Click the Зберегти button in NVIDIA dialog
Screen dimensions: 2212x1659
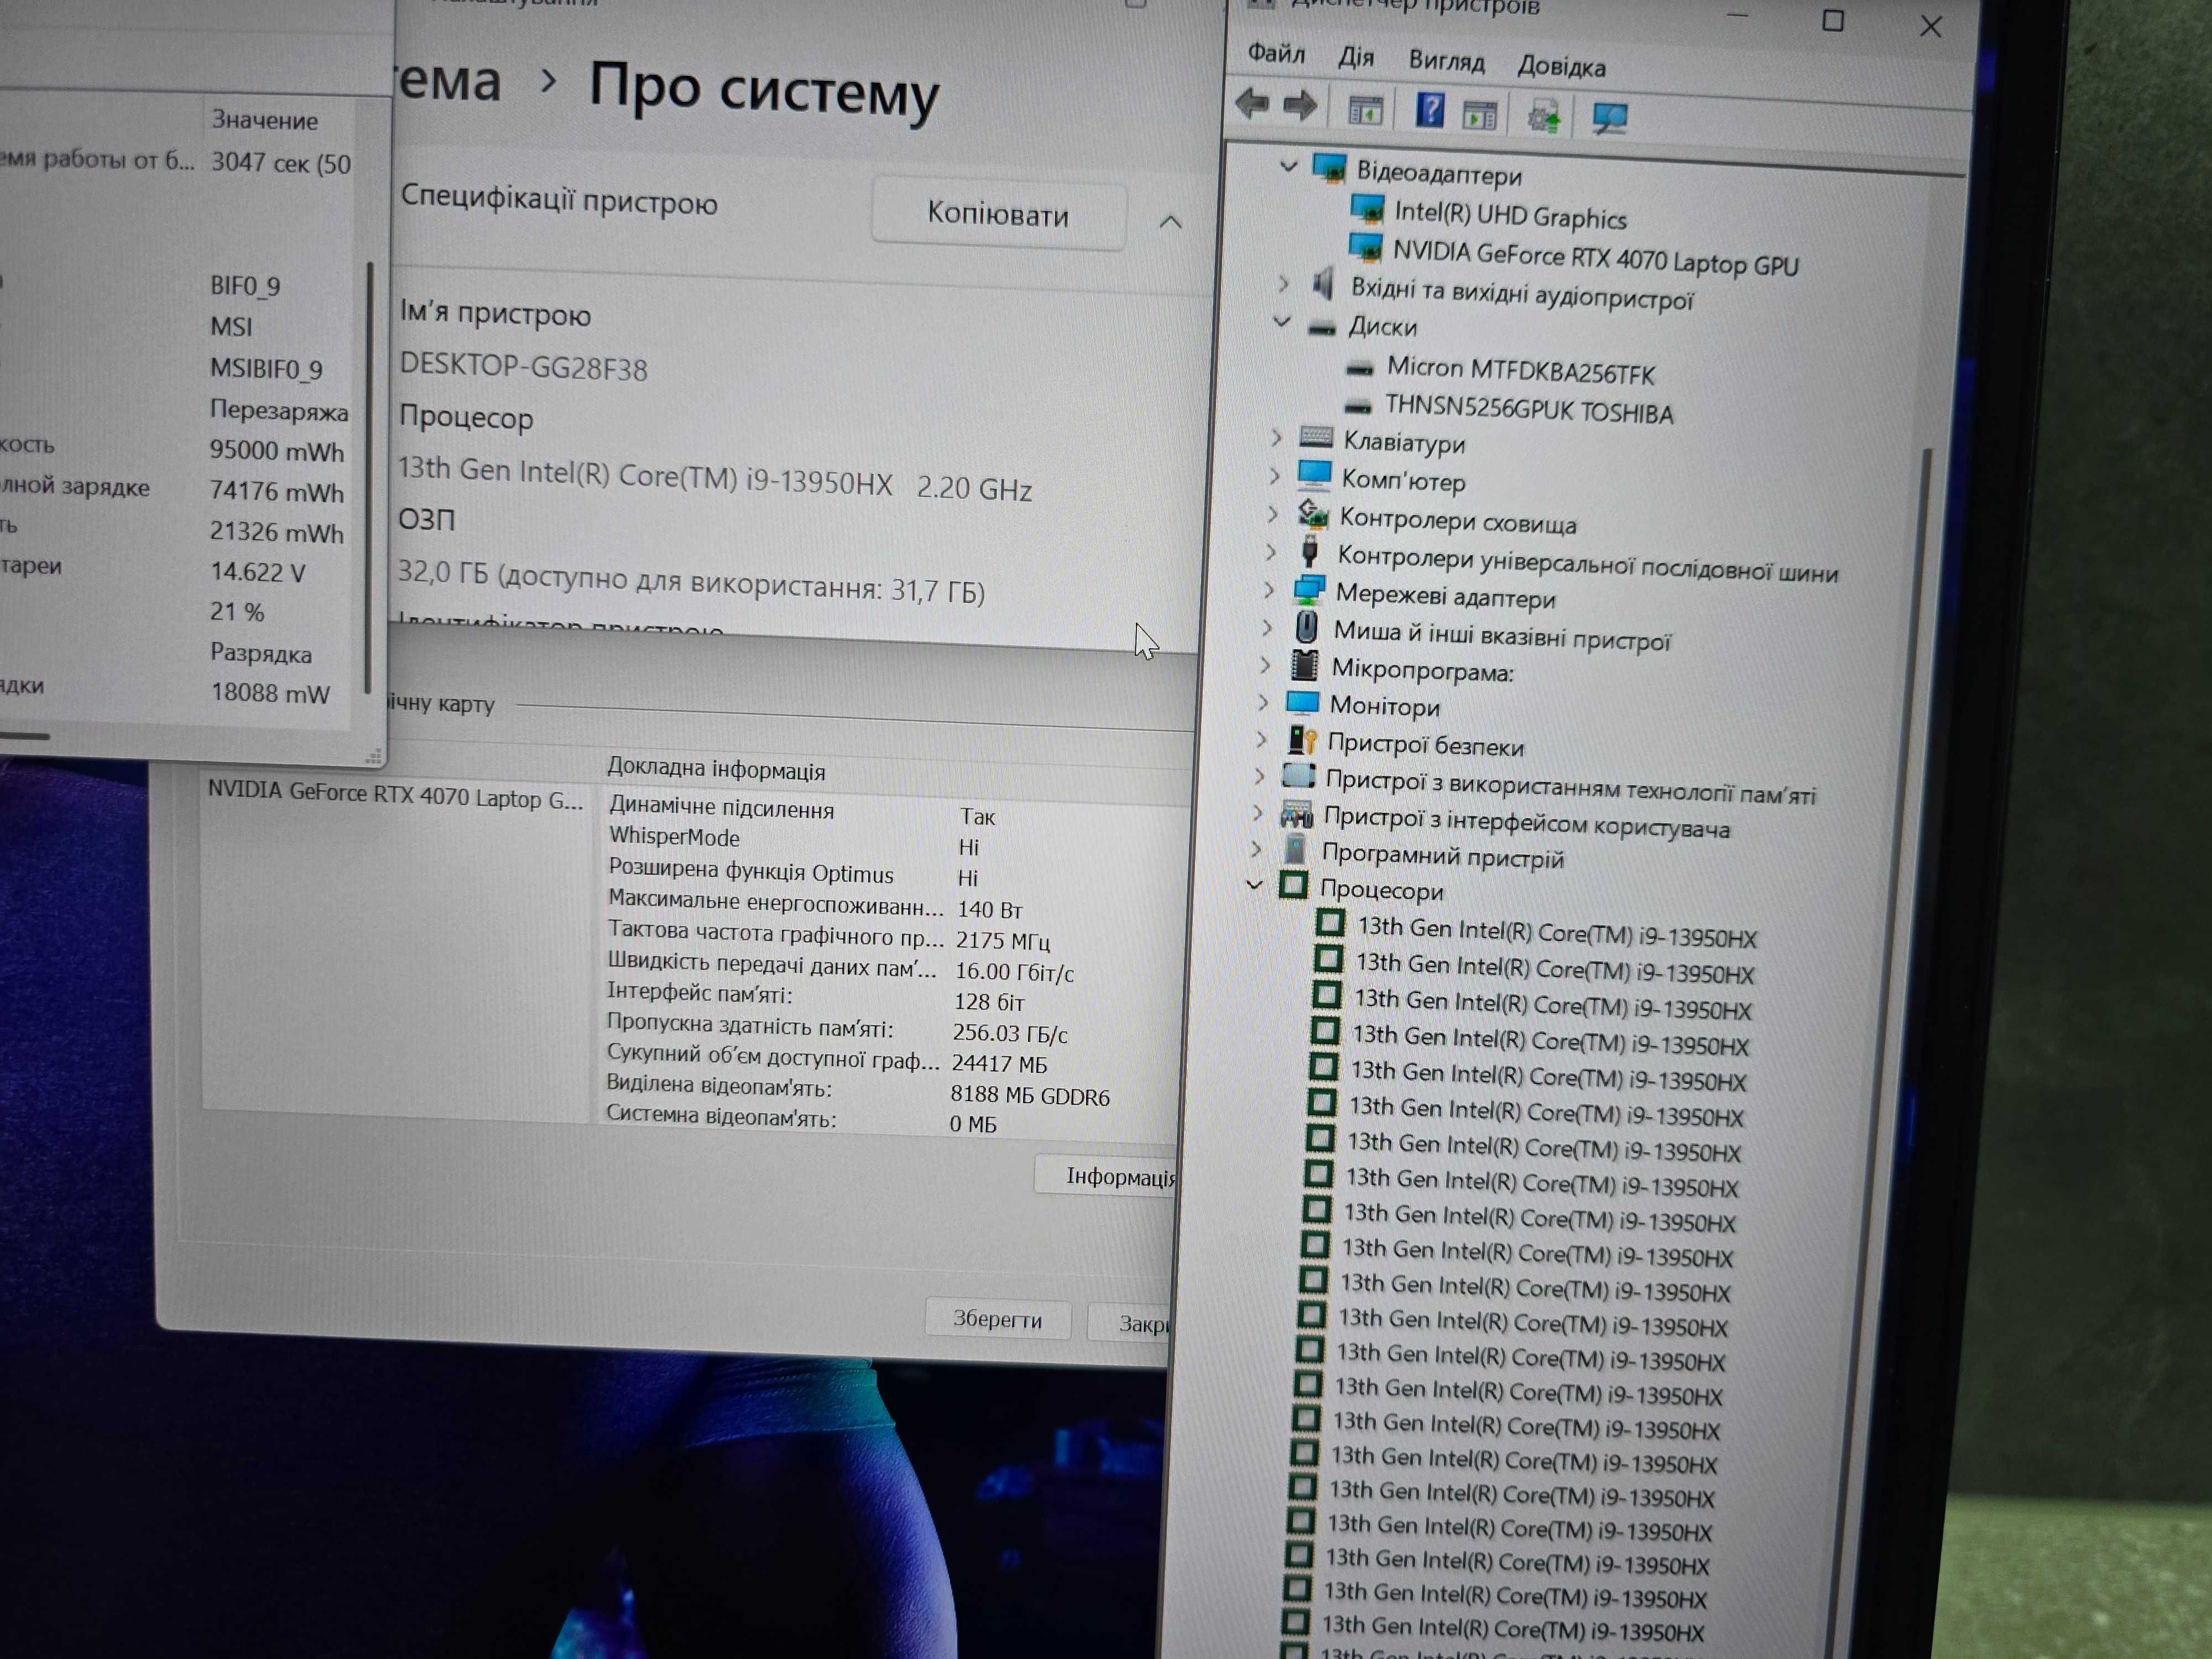(x=997, y=1319)
